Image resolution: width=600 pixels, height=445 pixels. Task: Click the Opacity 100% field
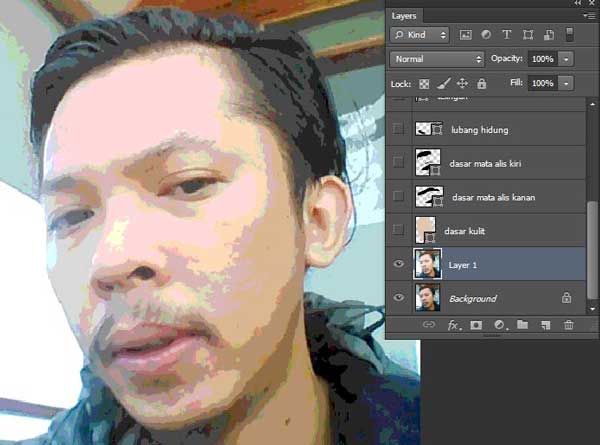tap(543, 59)
